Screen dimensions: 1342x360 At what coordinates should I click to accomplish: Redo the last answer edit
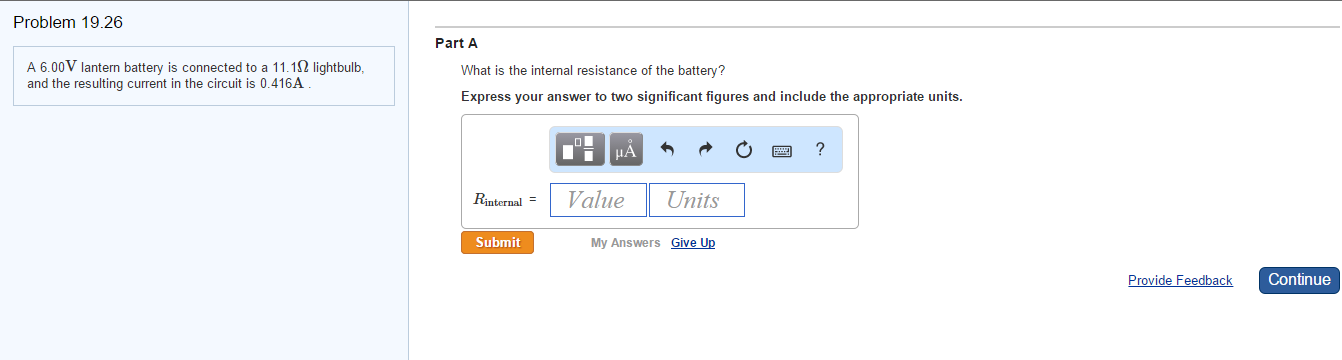coord(705,150)
